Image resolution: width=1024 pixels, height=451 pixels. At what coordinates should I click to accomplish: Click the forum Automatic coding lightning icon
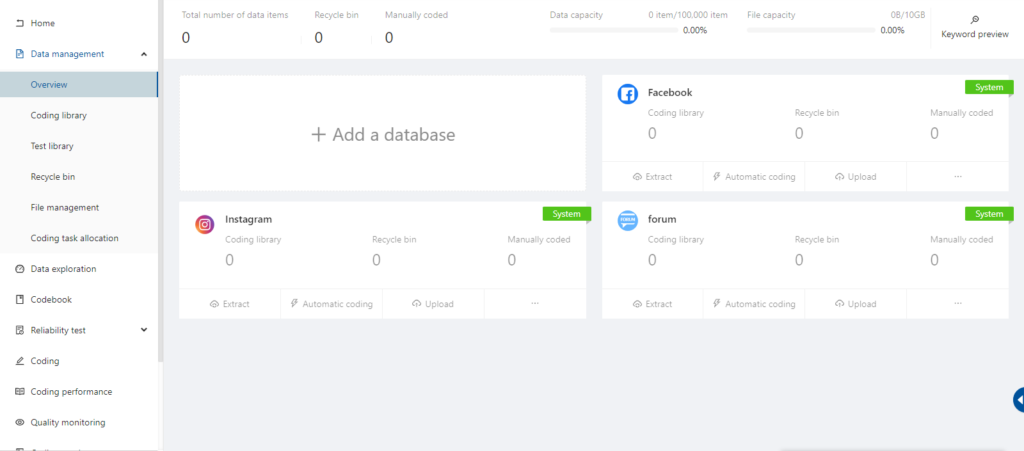pyautogui.click(x=716, y=303)
